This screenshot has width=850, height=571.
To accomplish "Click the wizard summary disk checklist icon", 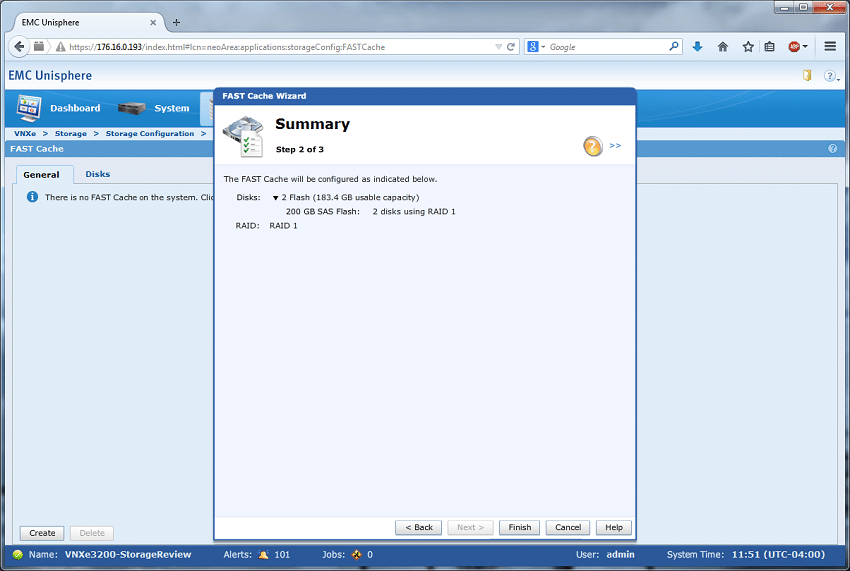I will [244, 137].
